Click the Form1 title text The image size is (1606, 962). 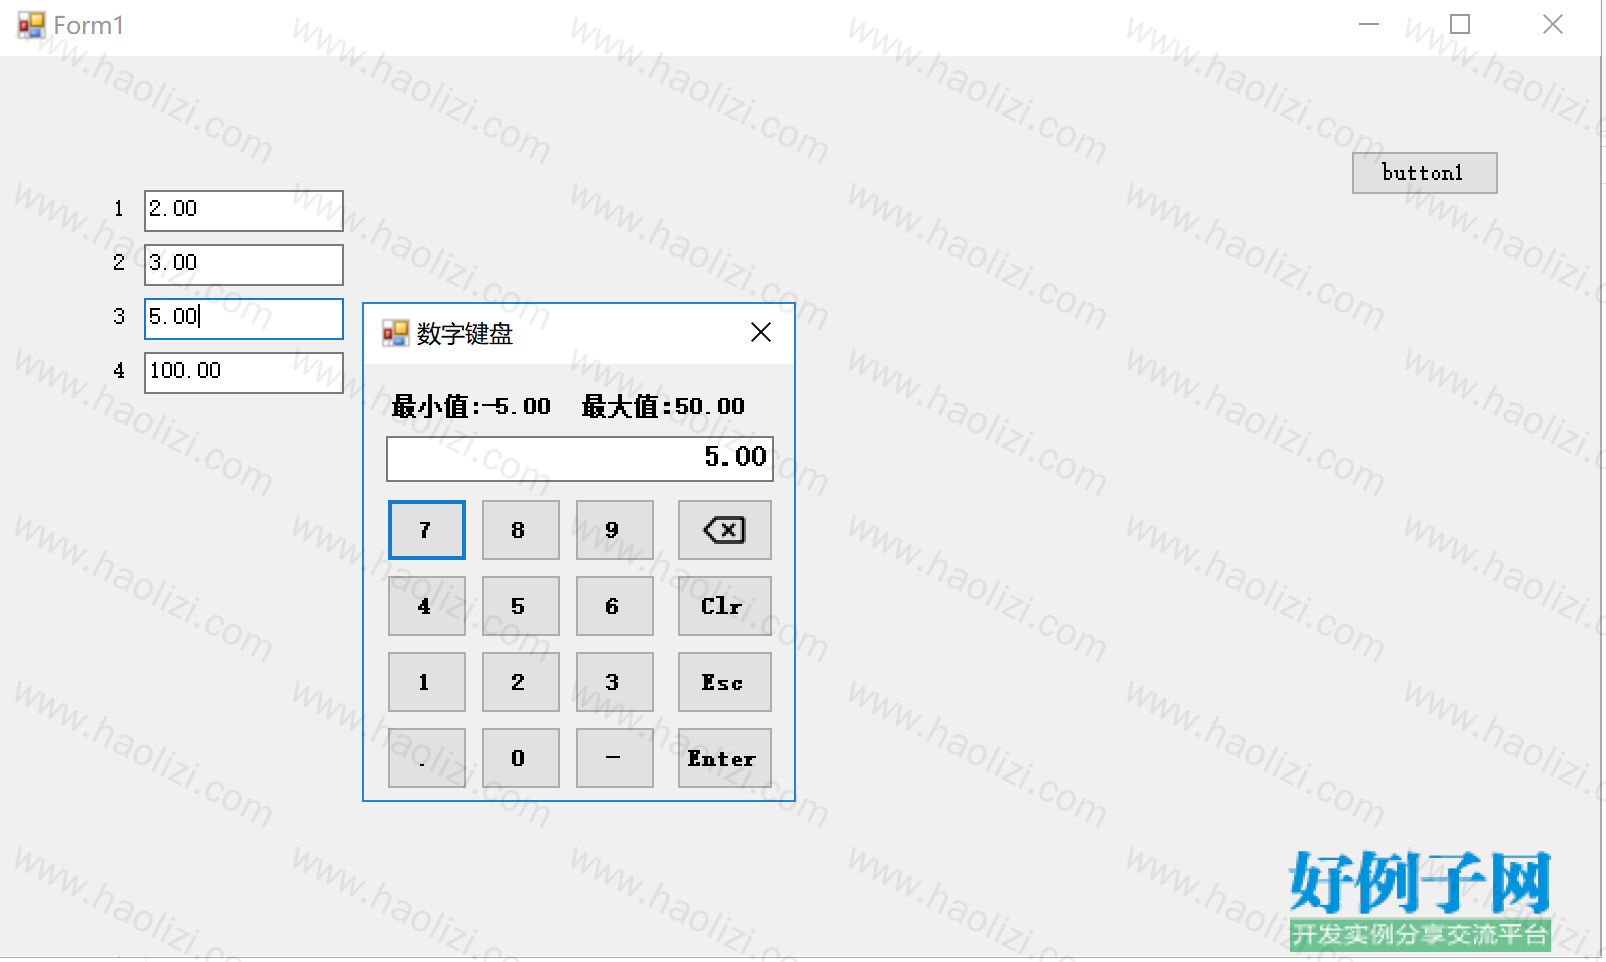[x=88, y=25]
